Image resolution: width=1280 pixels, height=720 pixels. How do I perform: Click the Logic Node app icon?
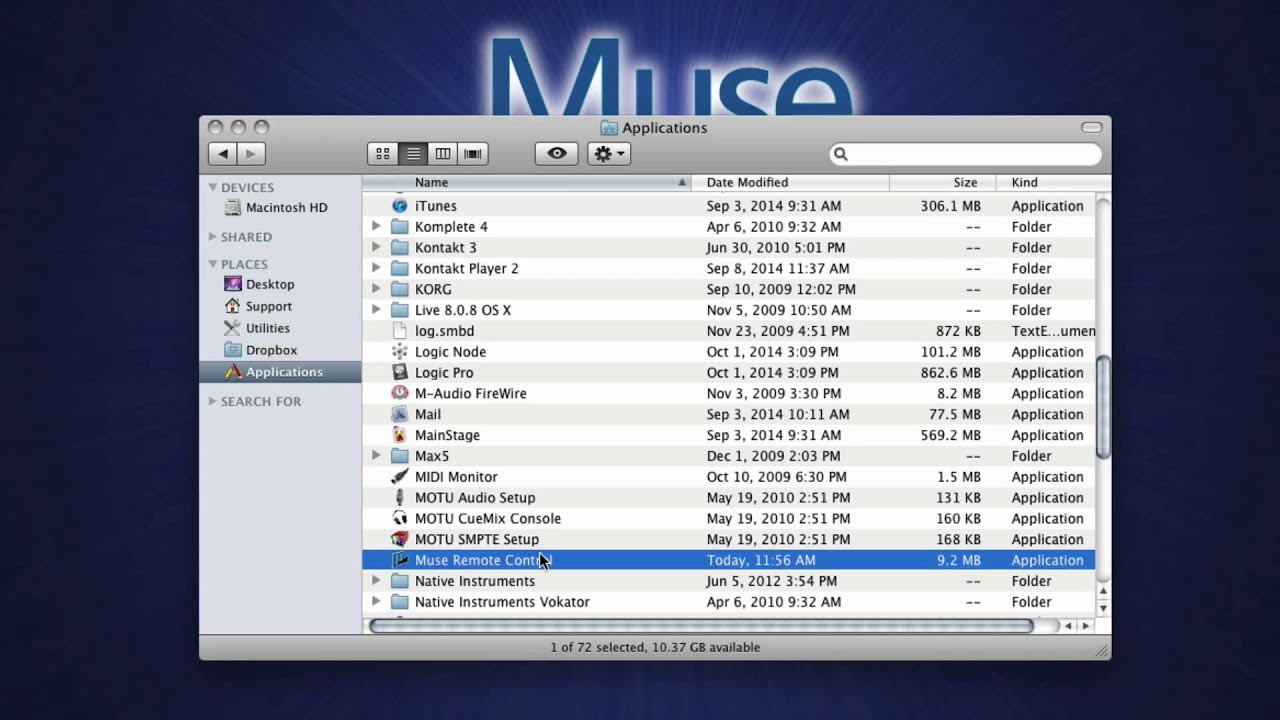click(x=400, y=352)
